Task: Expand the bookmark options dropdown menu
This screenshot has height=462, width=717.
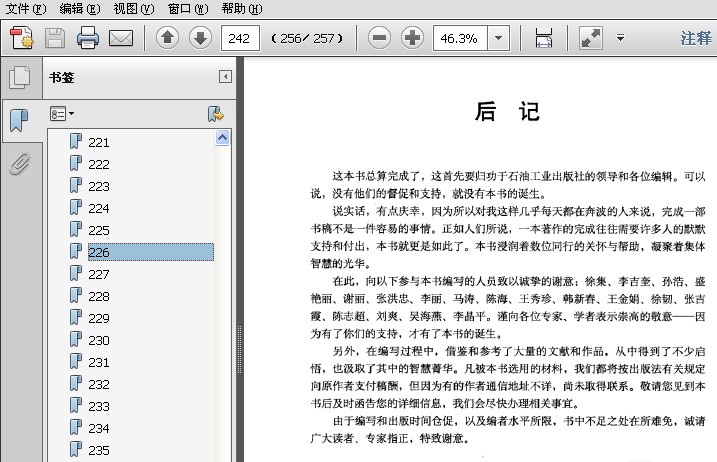Action: (62, 114)
